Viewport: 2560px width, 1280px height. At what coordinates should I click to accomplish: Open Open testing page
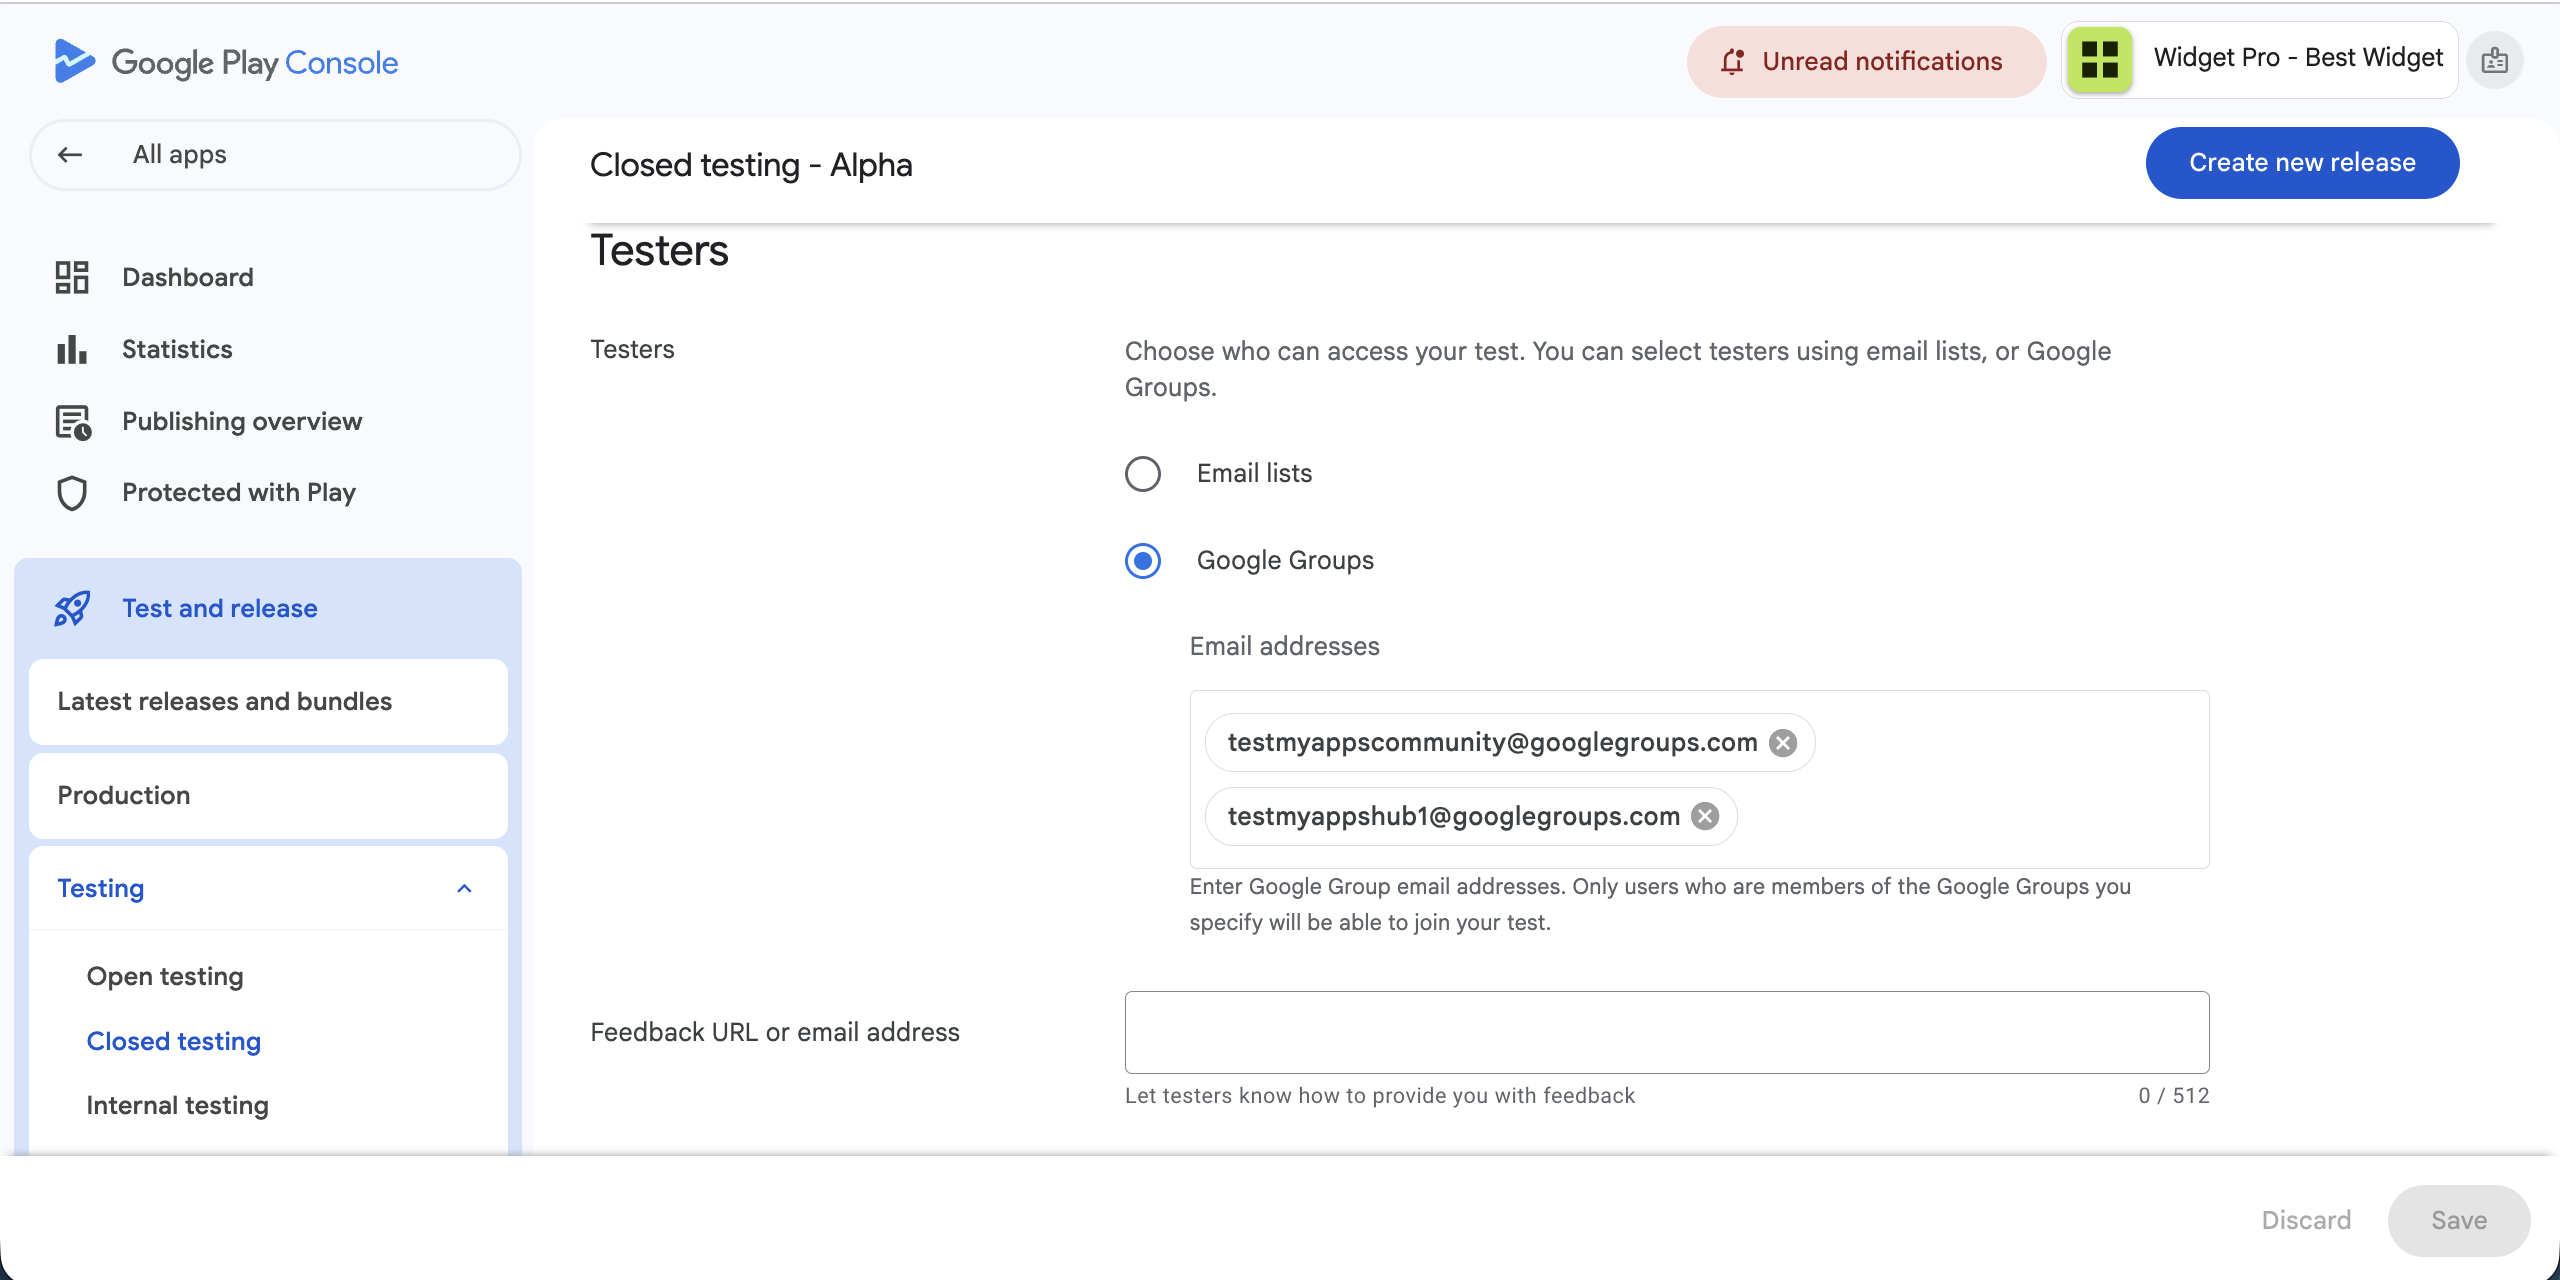[x=165, y=976]
